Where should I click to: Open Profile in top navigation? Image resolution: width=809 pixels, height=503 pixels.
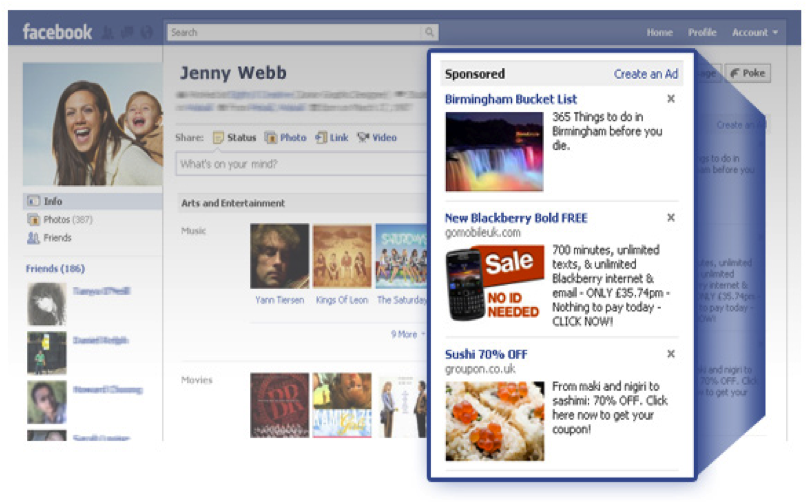coord(702,33)
